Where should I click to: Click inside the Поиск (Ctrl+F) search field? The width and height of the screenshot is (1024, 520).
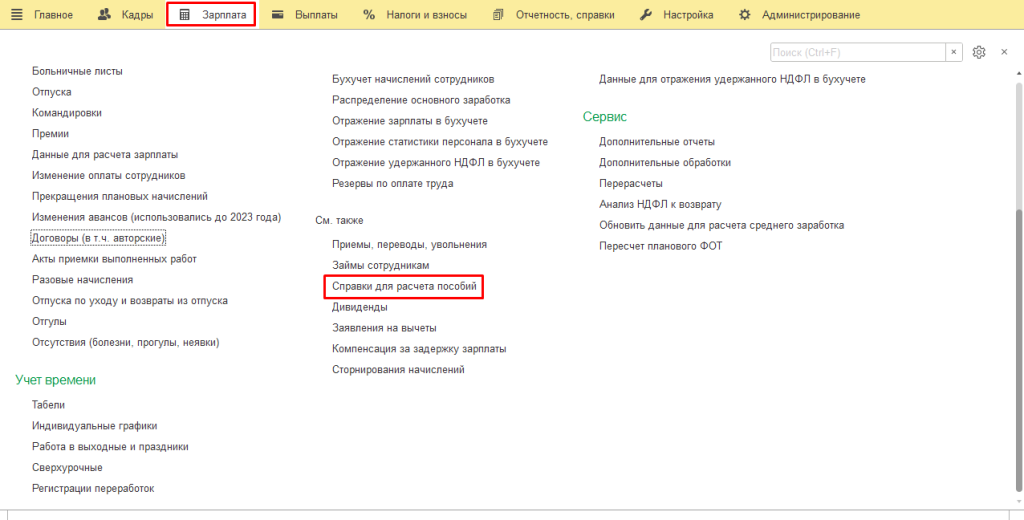click(x=857, y=52)
